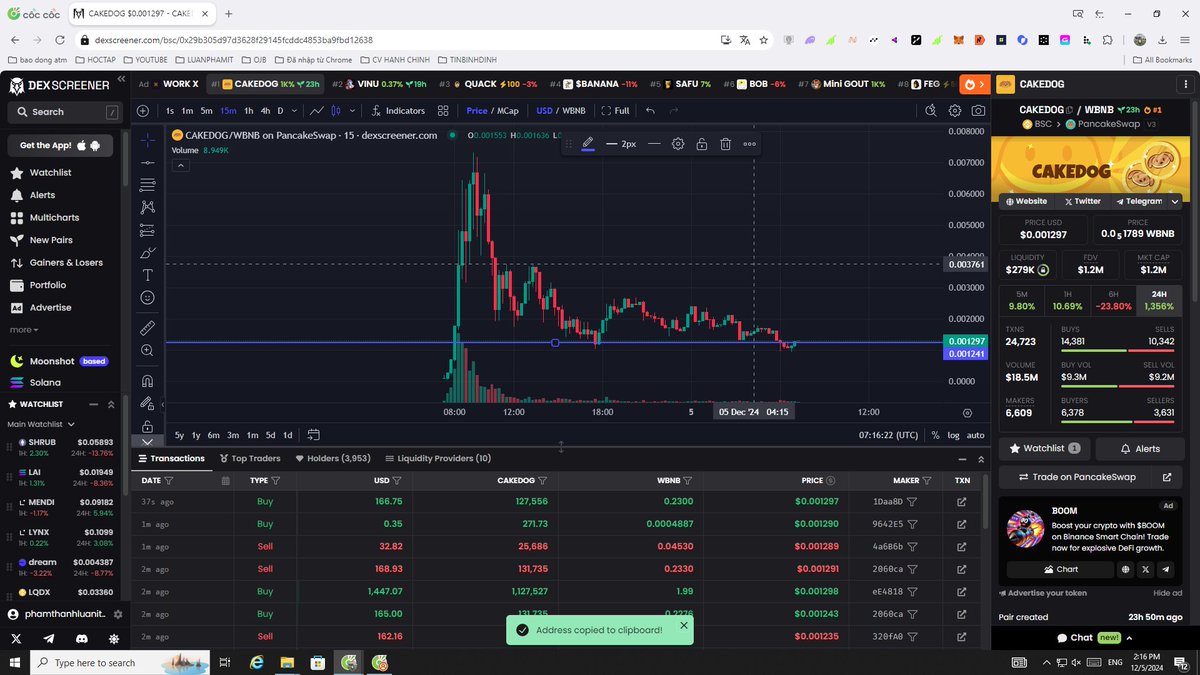1200x675 pixels.
Task: Undo last chart action
Action: pyautogui.click(x=650, y=111)
